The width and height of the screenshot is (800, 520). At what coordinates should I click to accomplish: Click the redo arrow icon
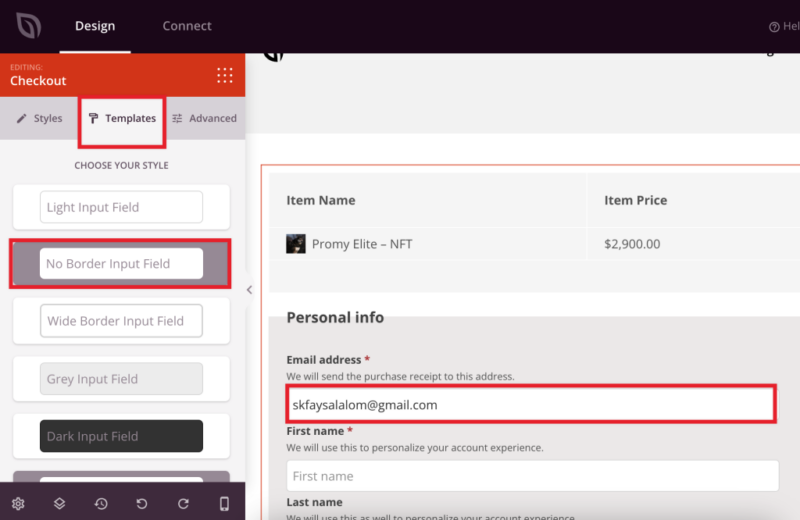point(183,504)
